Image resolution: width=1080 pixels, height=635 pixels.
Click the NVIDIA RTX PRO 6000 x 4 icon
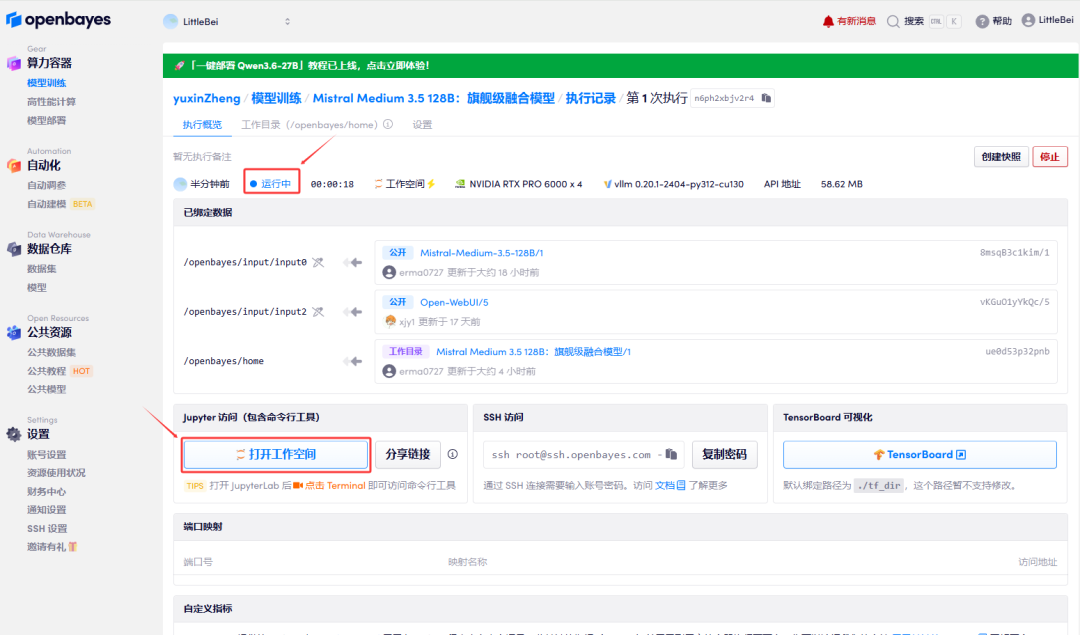(x=459, y=184)
